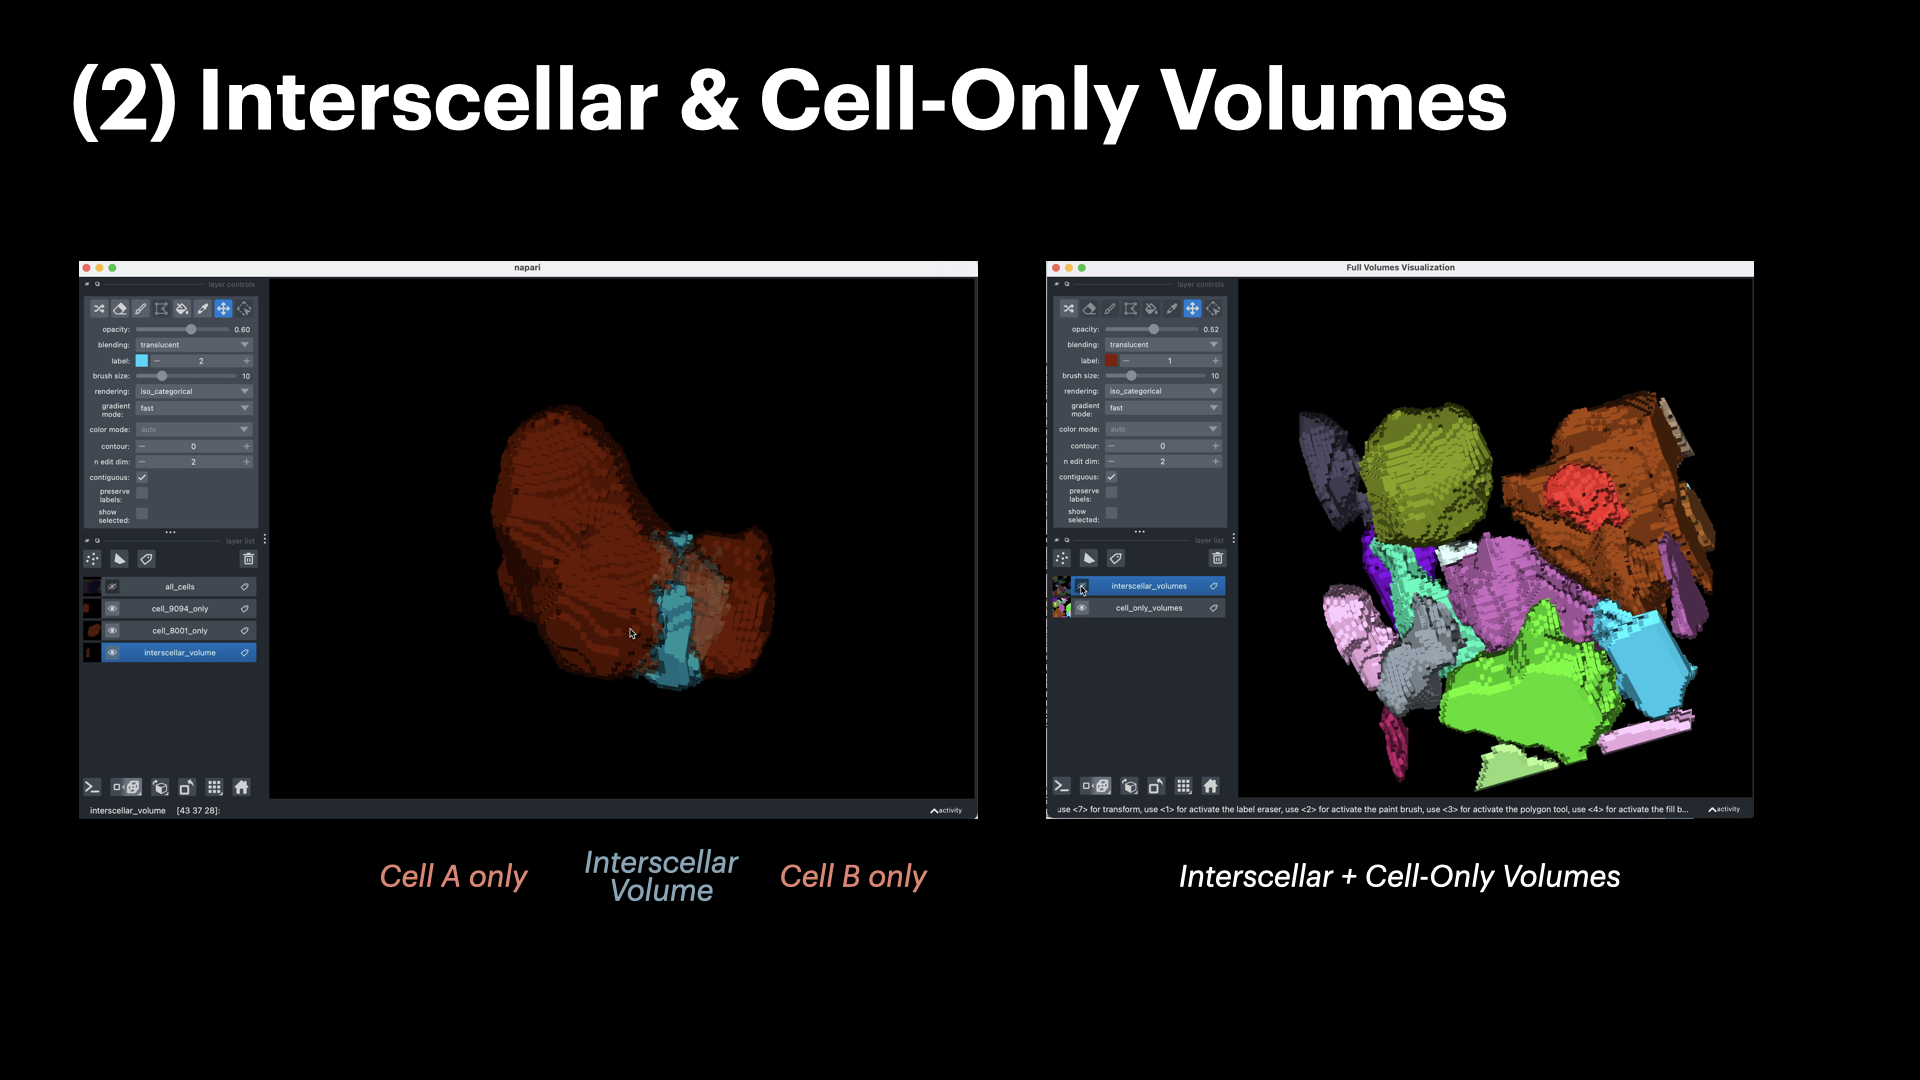Hide the interscellar_volume layer

[x=112, y=653]
